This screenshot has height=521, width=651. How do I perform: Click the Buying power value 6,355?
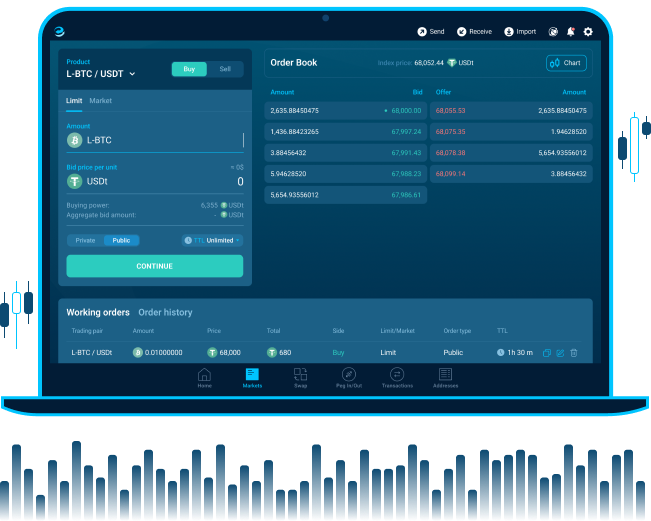point(209,205)
